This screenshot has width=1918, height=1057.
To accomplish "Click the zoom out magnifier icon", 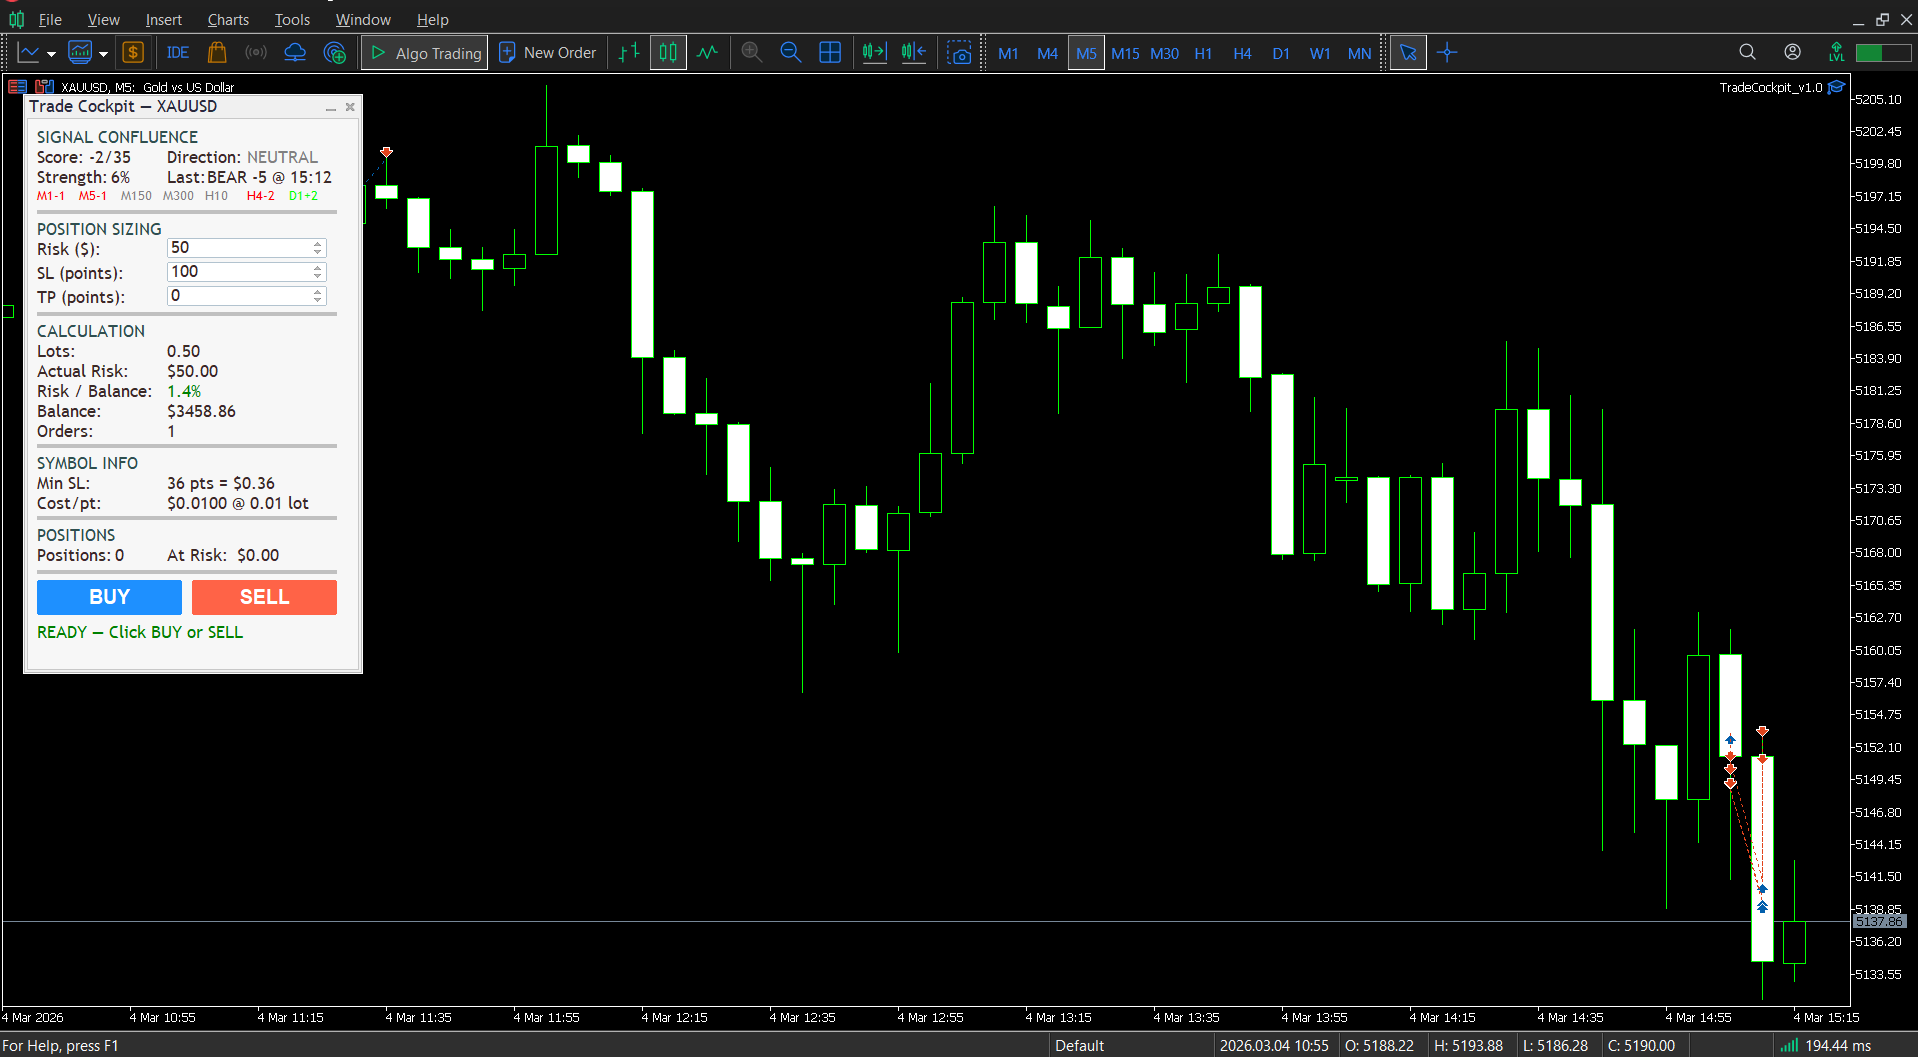I will [x=790, y=53].
